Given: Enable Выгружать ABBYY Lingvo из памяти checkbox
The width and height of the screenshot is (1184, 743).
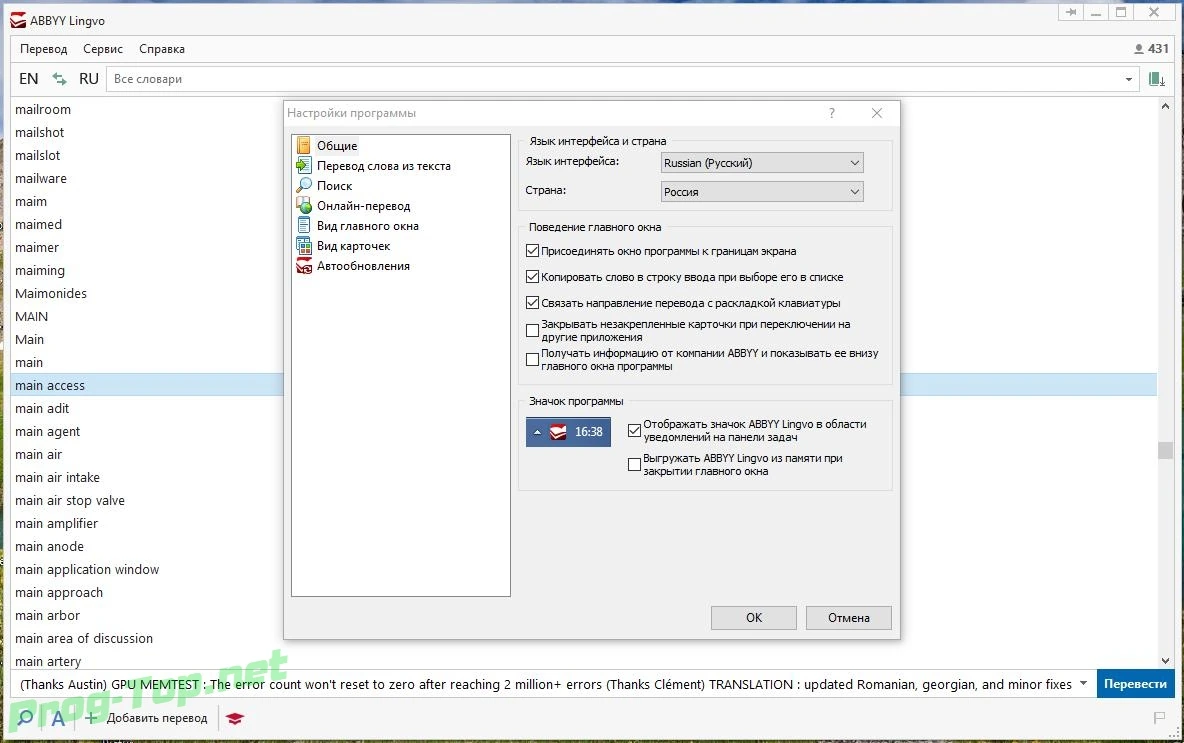Looking at the screenshot, I should (x=634, y=464).
